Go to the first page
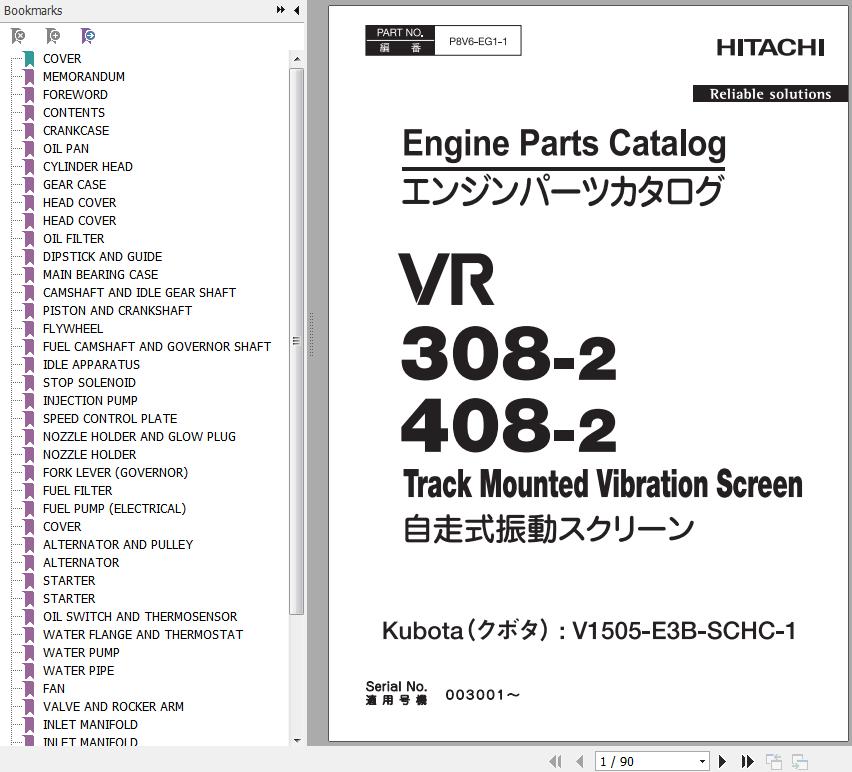The width and height of the screenshot is (852, 772). pyautogui.click(x=555, y=761)
